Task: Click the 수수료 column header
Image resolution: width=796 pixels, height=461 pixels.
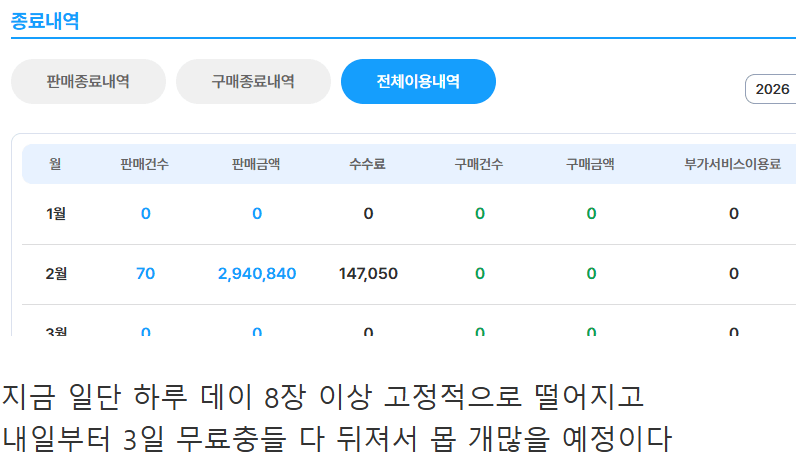Action: [368, 164]
